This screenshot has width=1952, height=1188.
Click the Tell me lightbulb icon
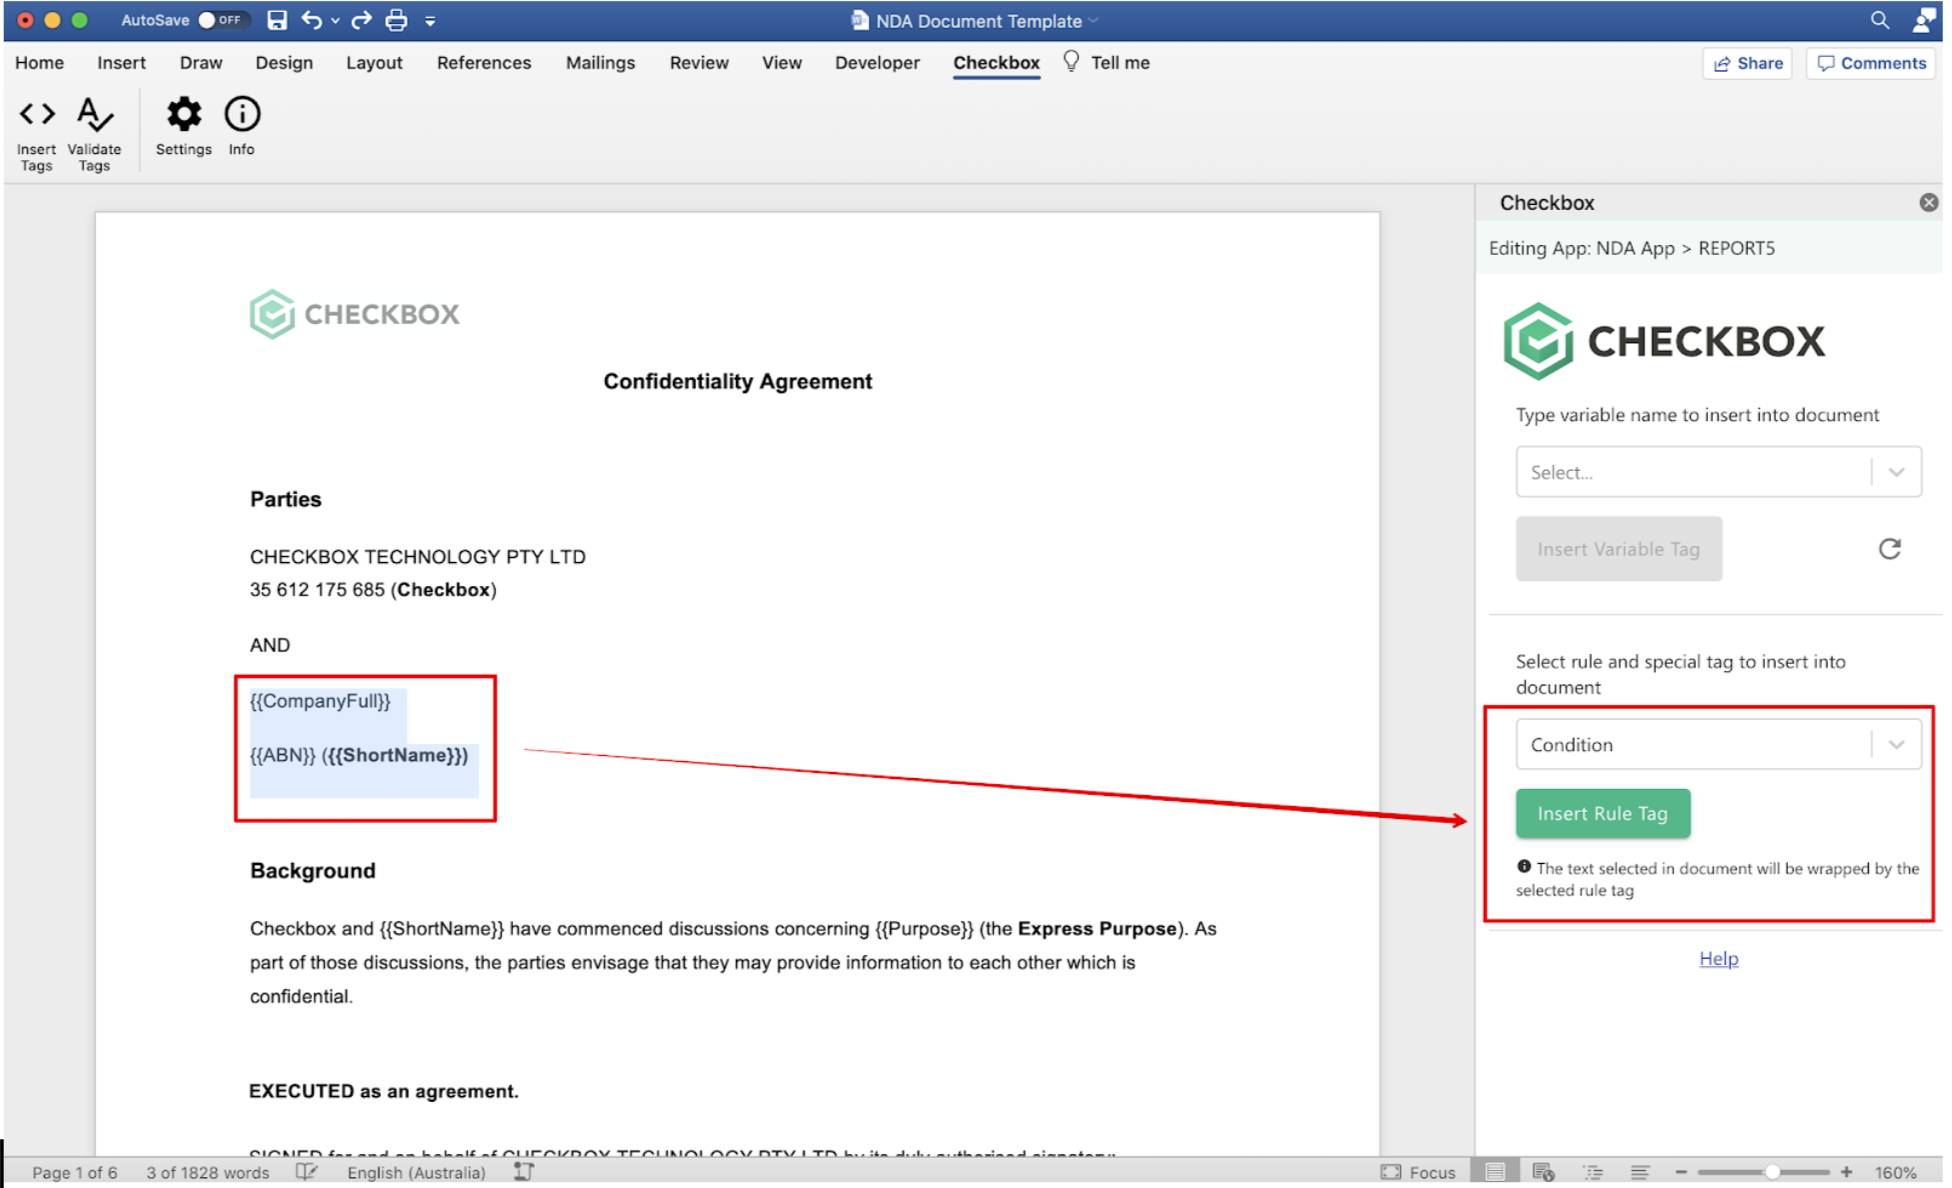coord(1071,62)
